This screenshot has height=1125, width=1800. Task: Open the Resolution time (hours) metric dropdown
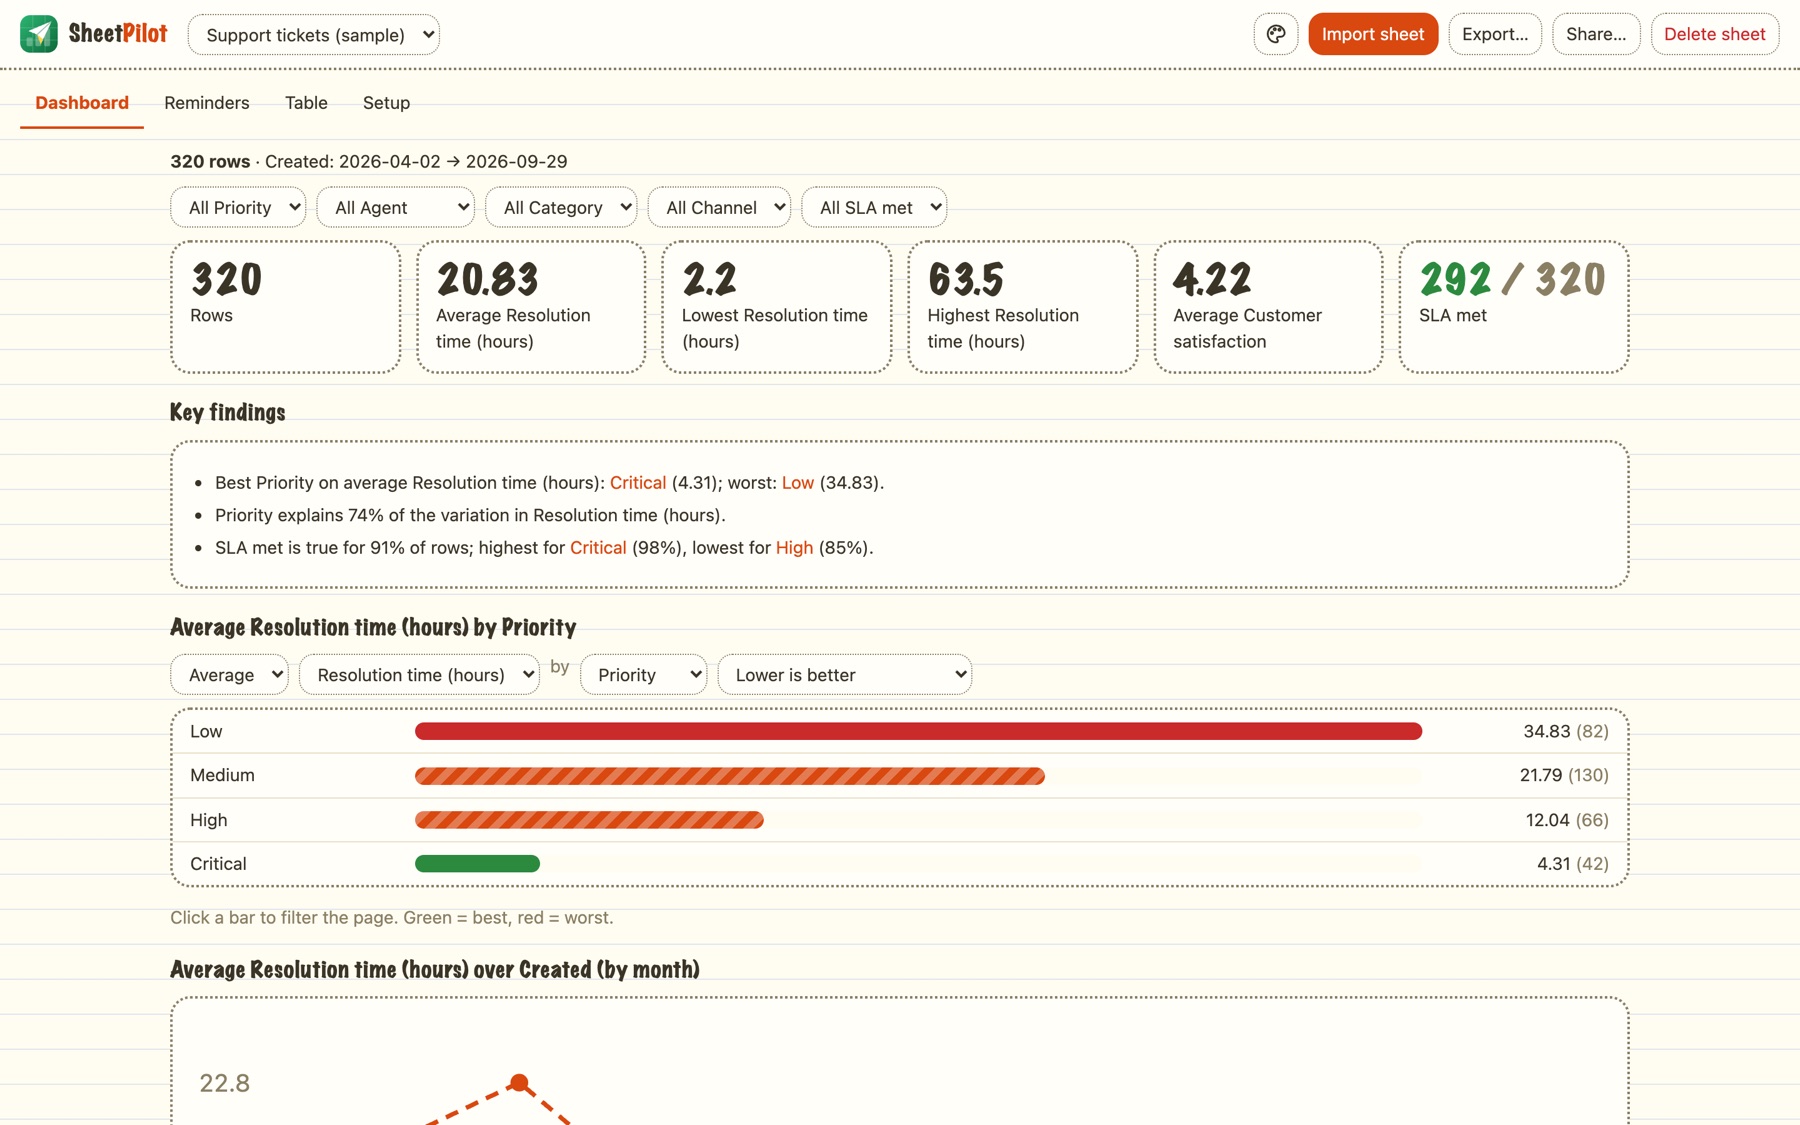click(x=420, y=675)
